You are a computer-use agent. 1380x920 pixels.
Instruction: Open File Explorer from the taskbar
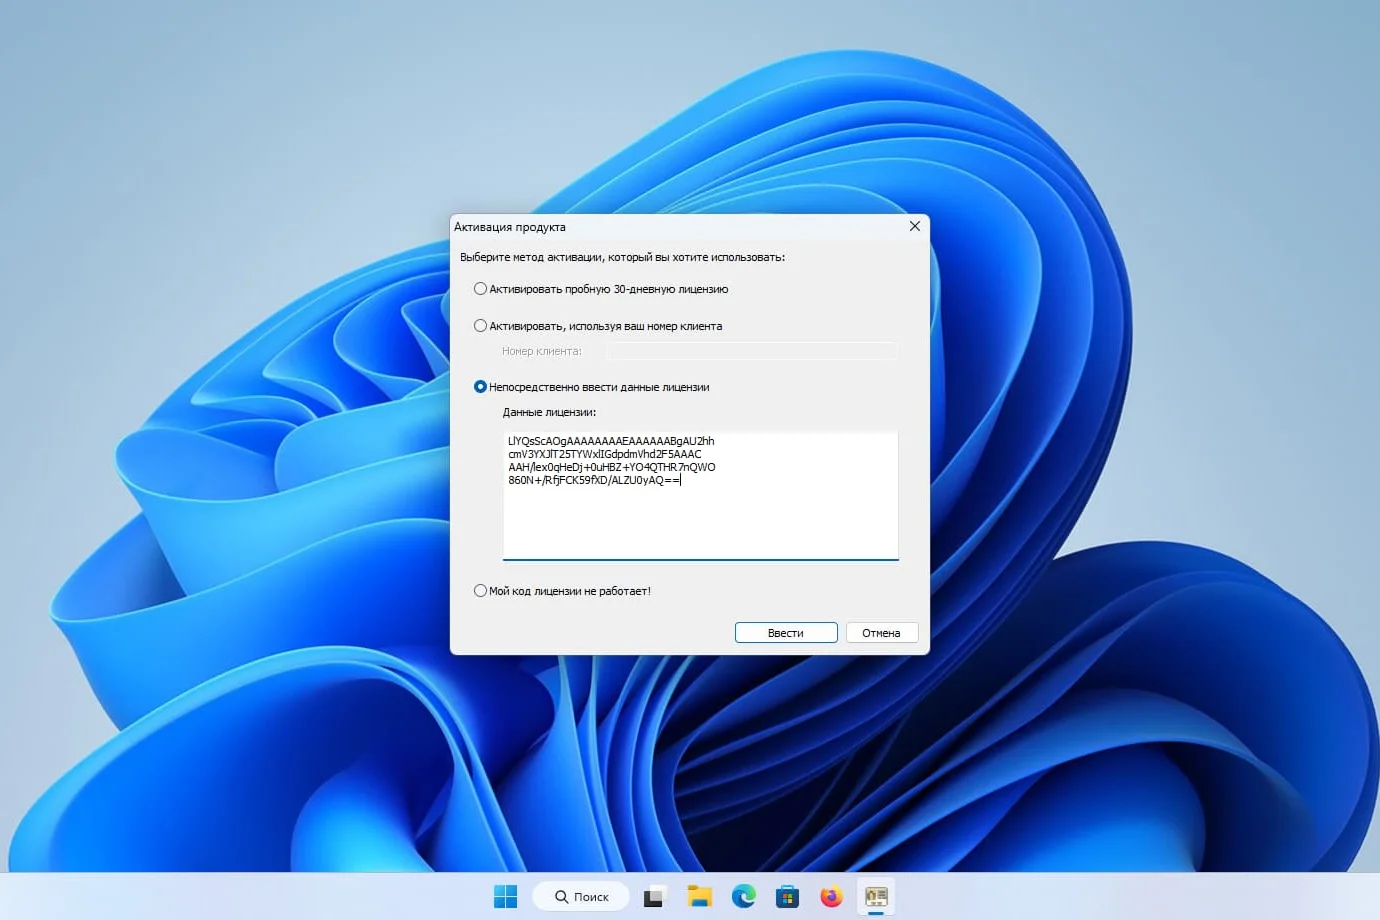[x=699, y=897]
